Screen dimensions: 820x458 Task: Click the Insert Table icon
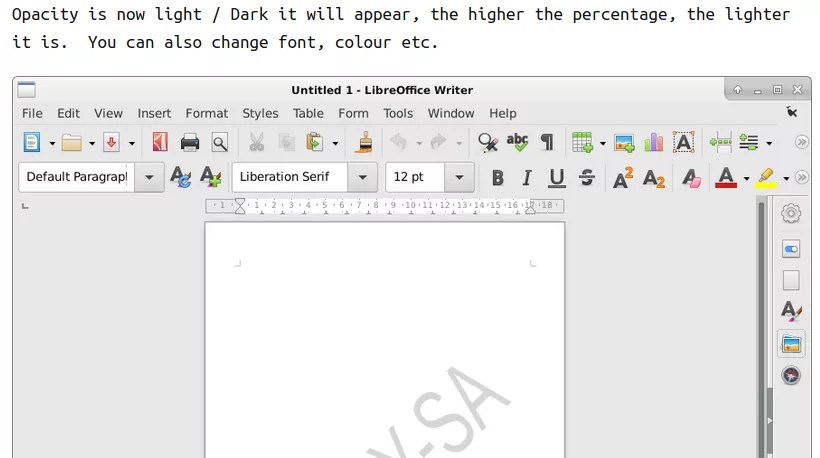pyautogui.click(x=582, y=142)
